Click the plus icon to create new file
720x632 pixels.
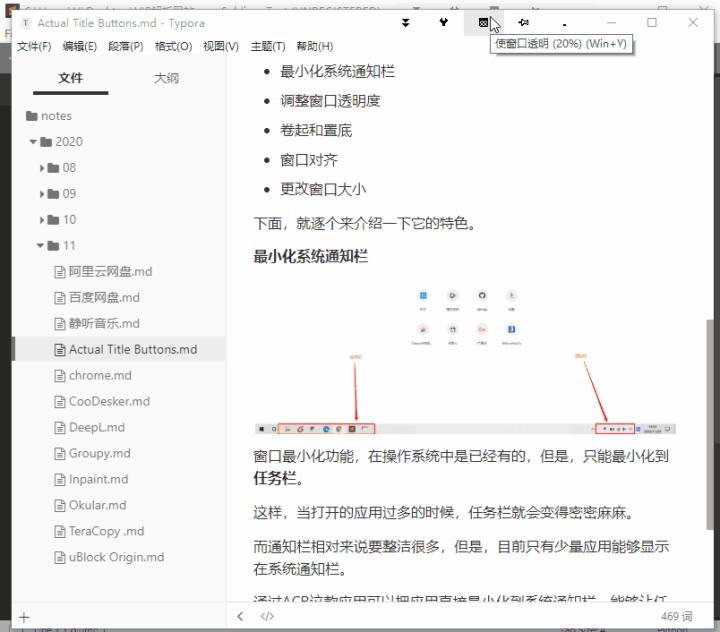pyautogui.click(x=24, y=617)
